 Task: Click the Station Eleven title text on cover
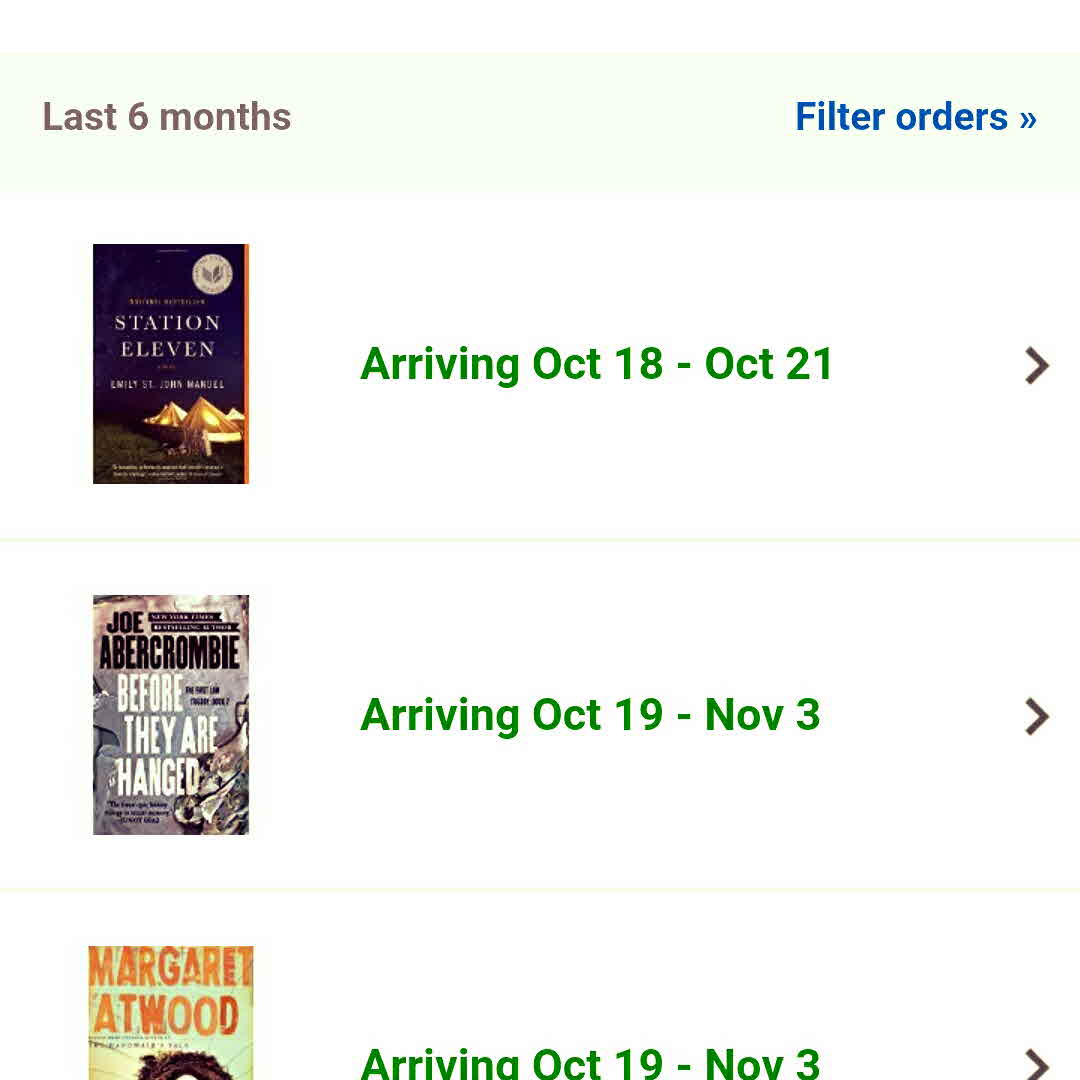166,335
